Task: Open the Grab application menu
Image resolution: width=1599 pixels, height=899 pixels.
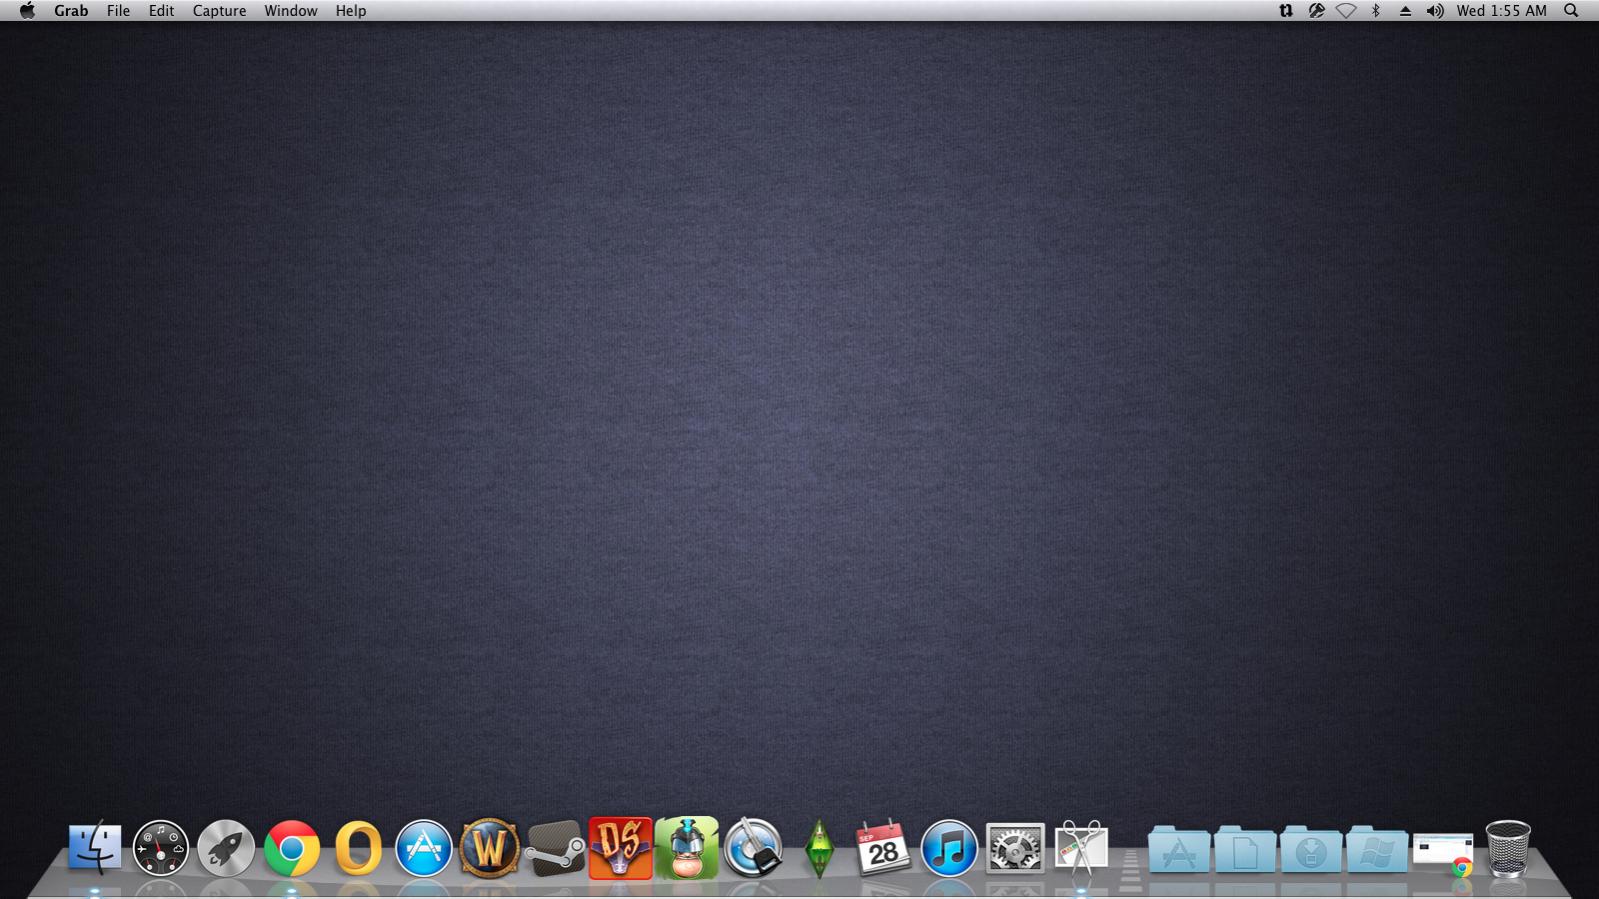Action: 71,11
